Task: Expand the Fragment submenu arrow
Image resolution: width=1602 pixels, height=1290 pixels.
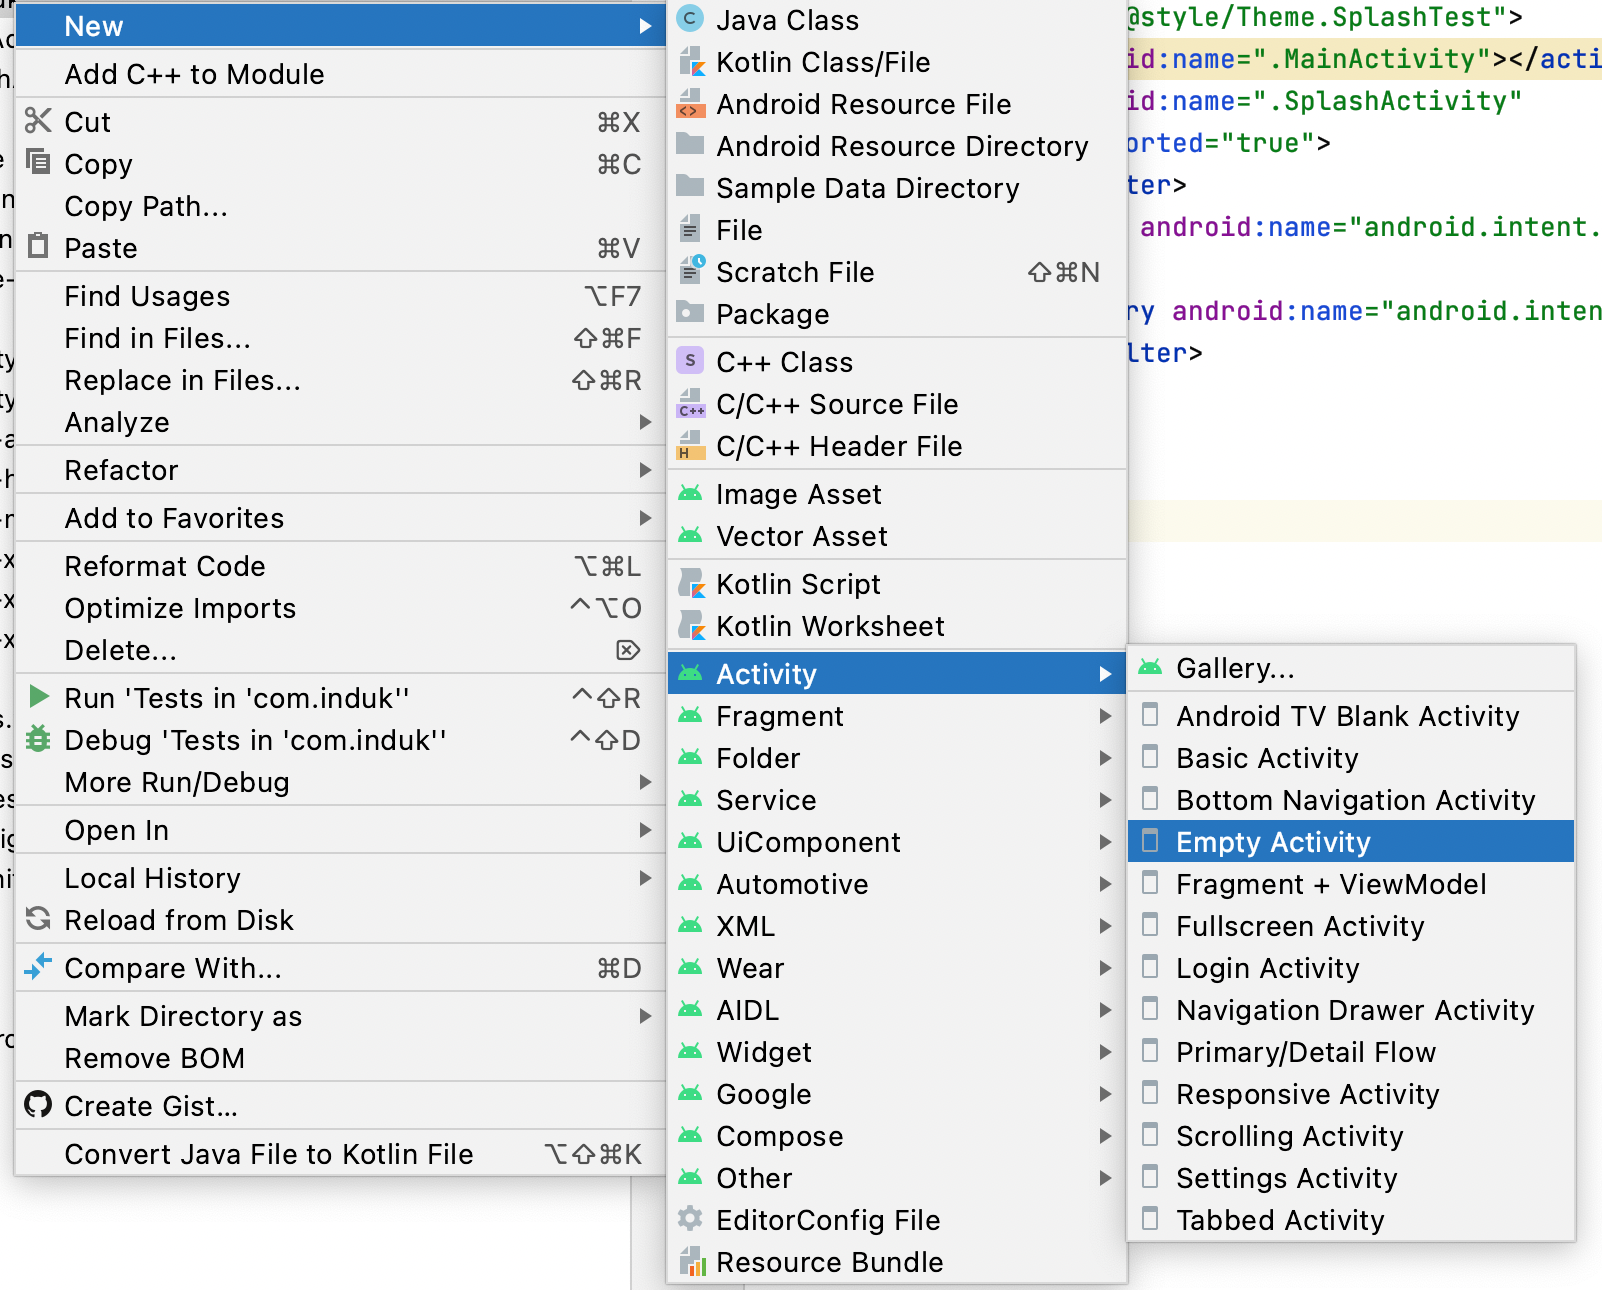Action: click(x=1105, y=716)
